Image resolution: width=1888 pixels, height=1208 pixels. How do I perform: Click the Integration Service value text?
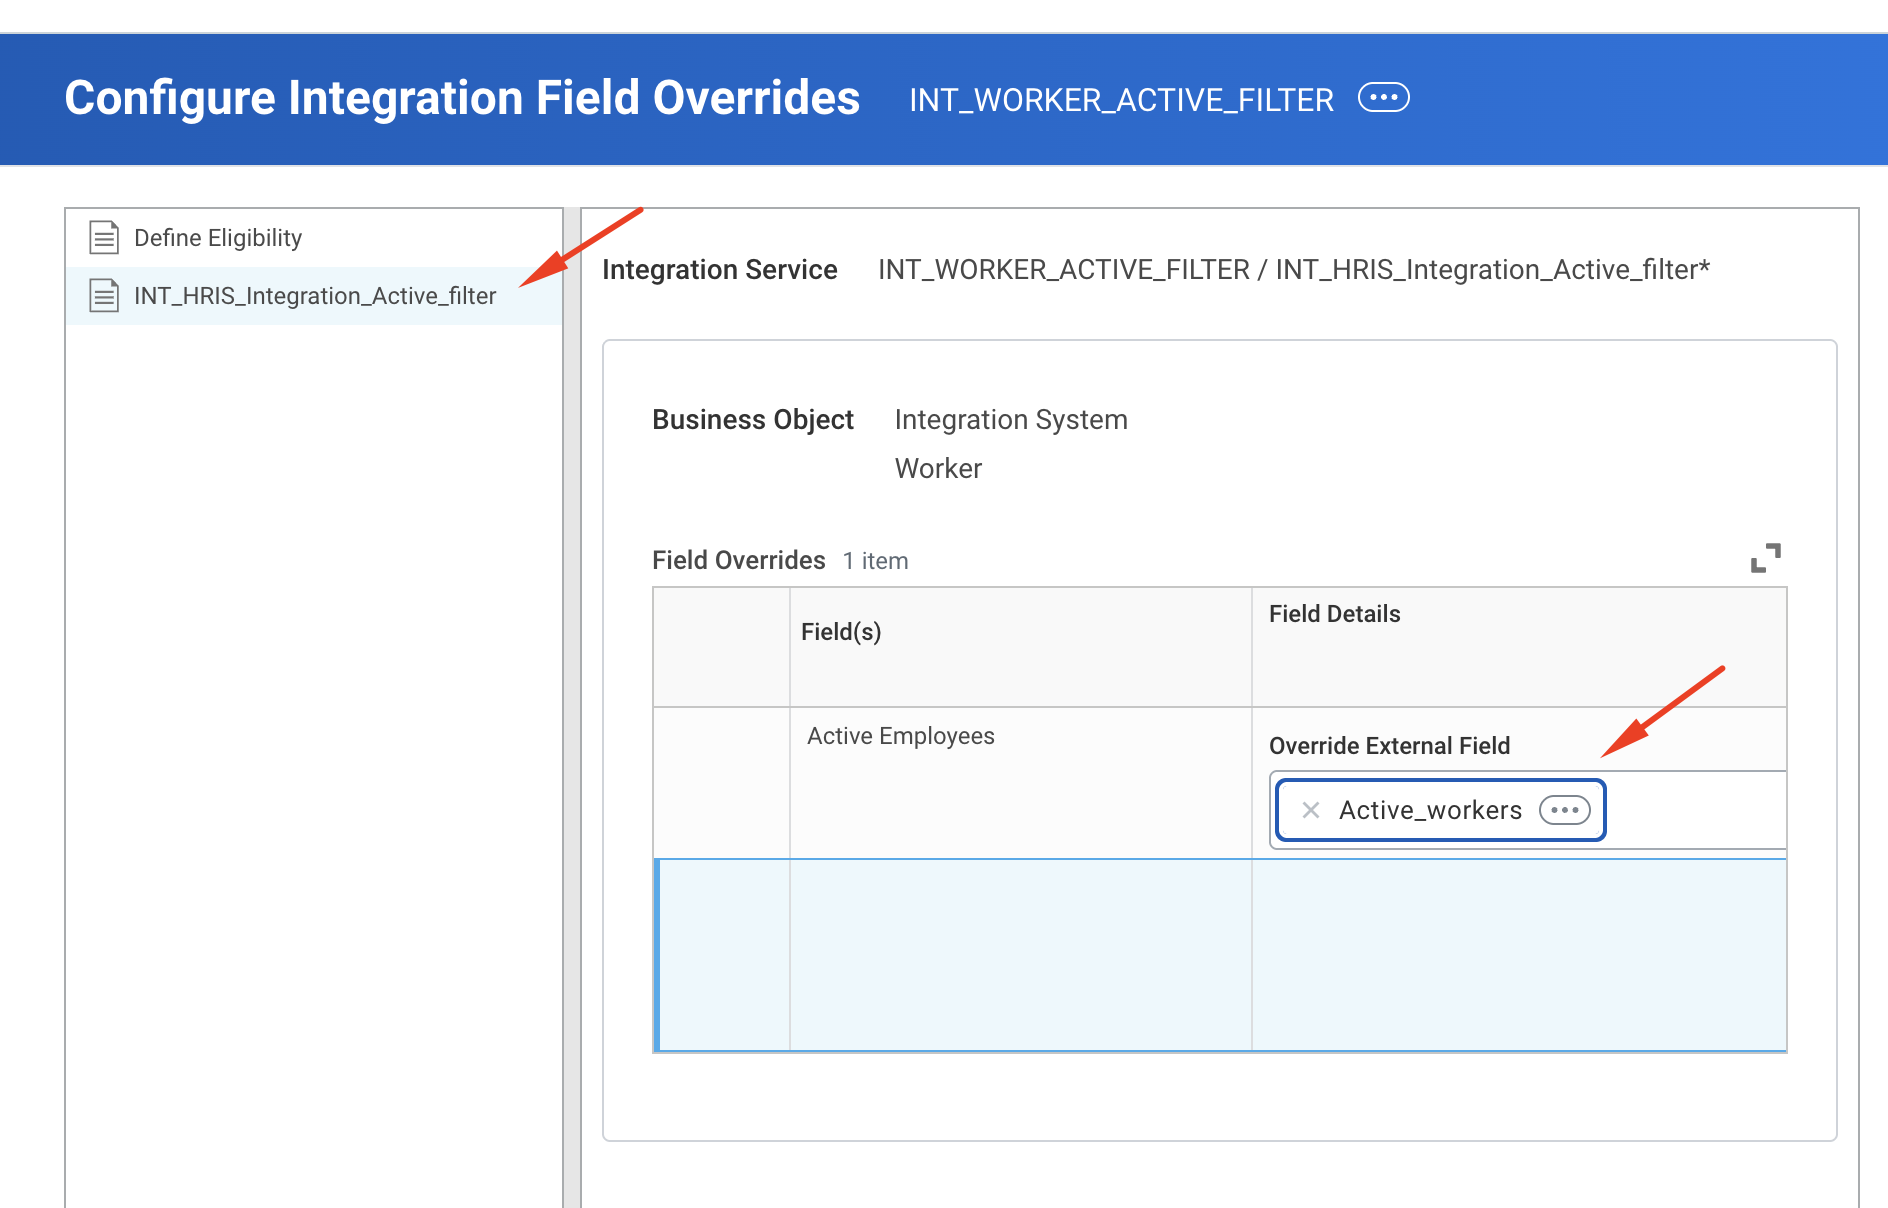(1293, 270)
